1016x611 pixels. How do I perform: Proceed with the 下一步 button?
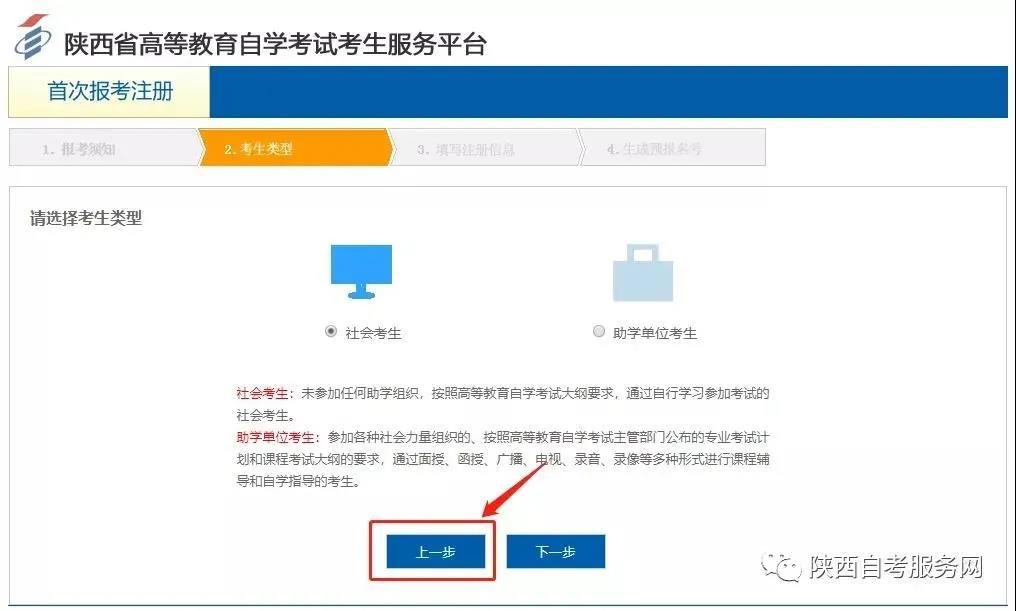555,551
